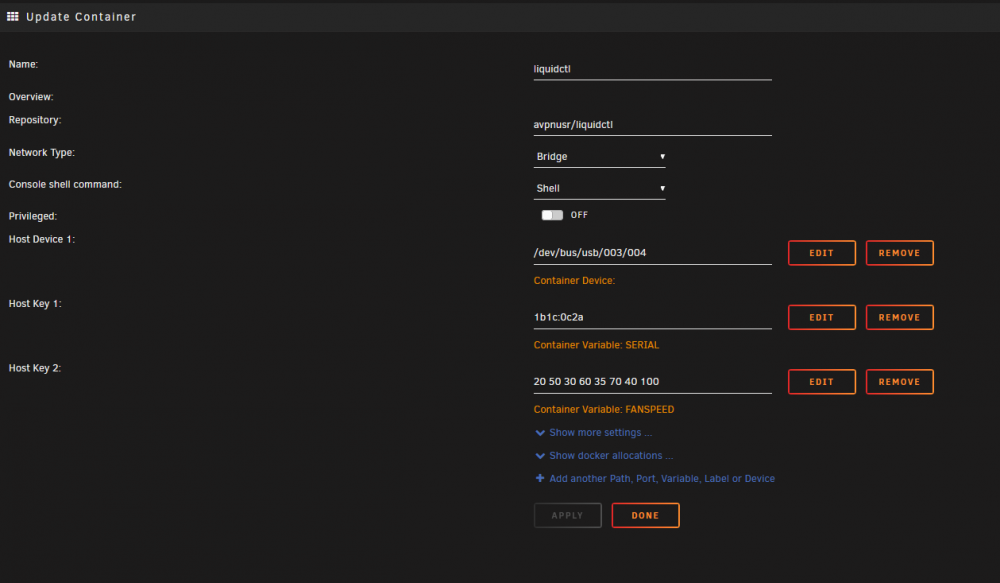Click the grid icon beside Update Container

coord(13,17)
